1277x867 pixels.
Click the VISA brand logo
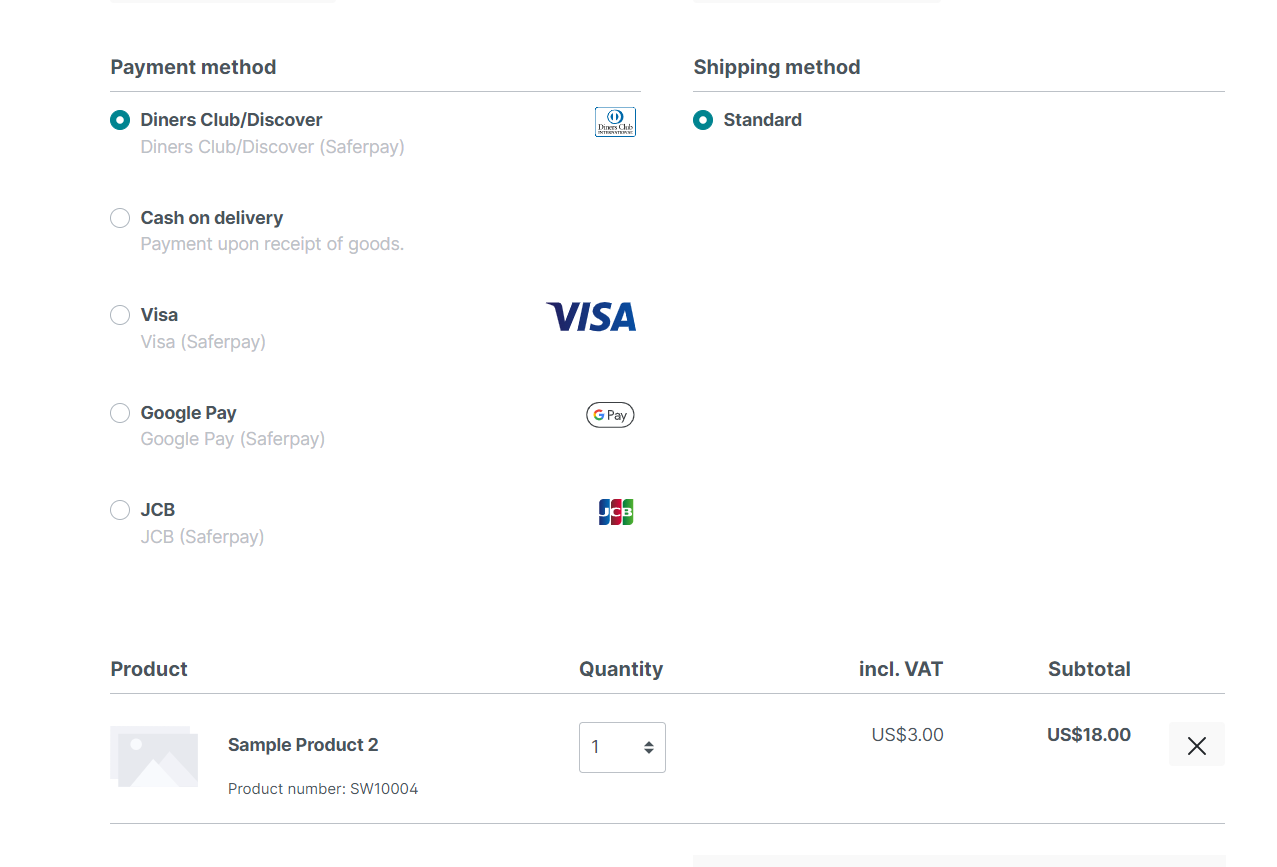(x=590, y=317)
